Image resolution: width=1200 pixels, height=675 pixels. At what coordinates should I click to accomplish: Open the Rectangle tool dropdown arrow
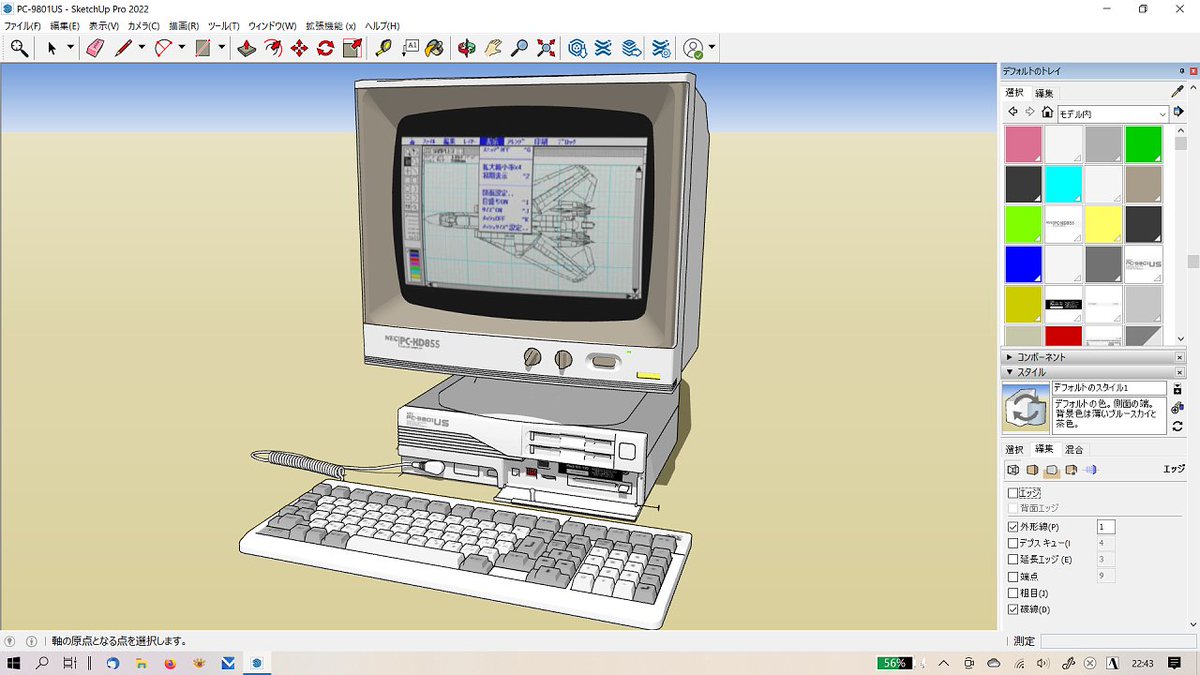(221, 47)
